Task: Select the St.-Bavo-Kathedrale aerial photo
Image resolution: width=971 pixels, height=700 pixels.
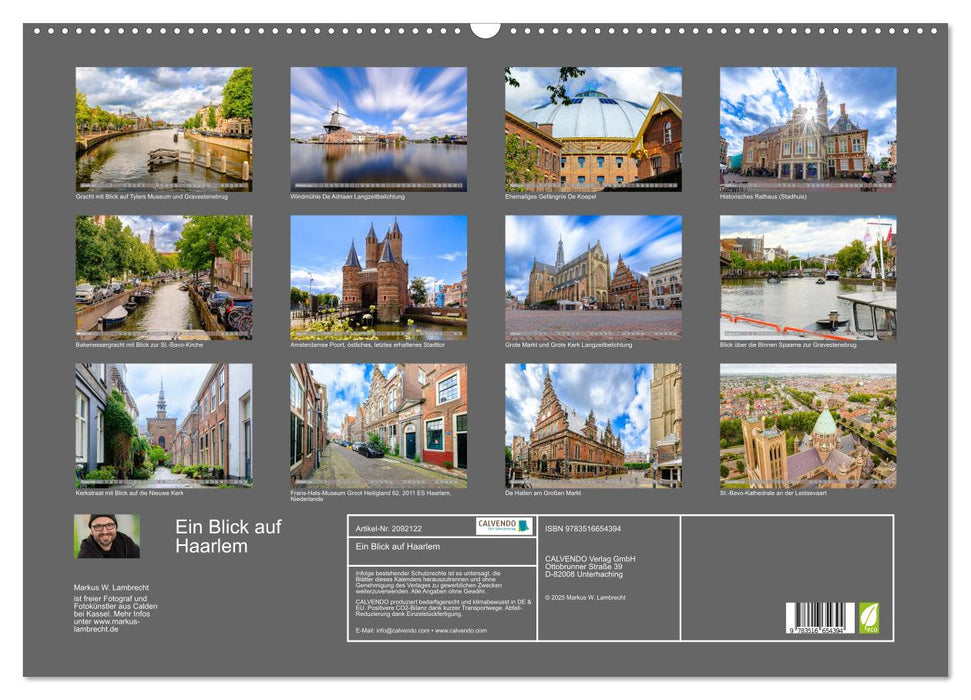Action: (804, 425)
